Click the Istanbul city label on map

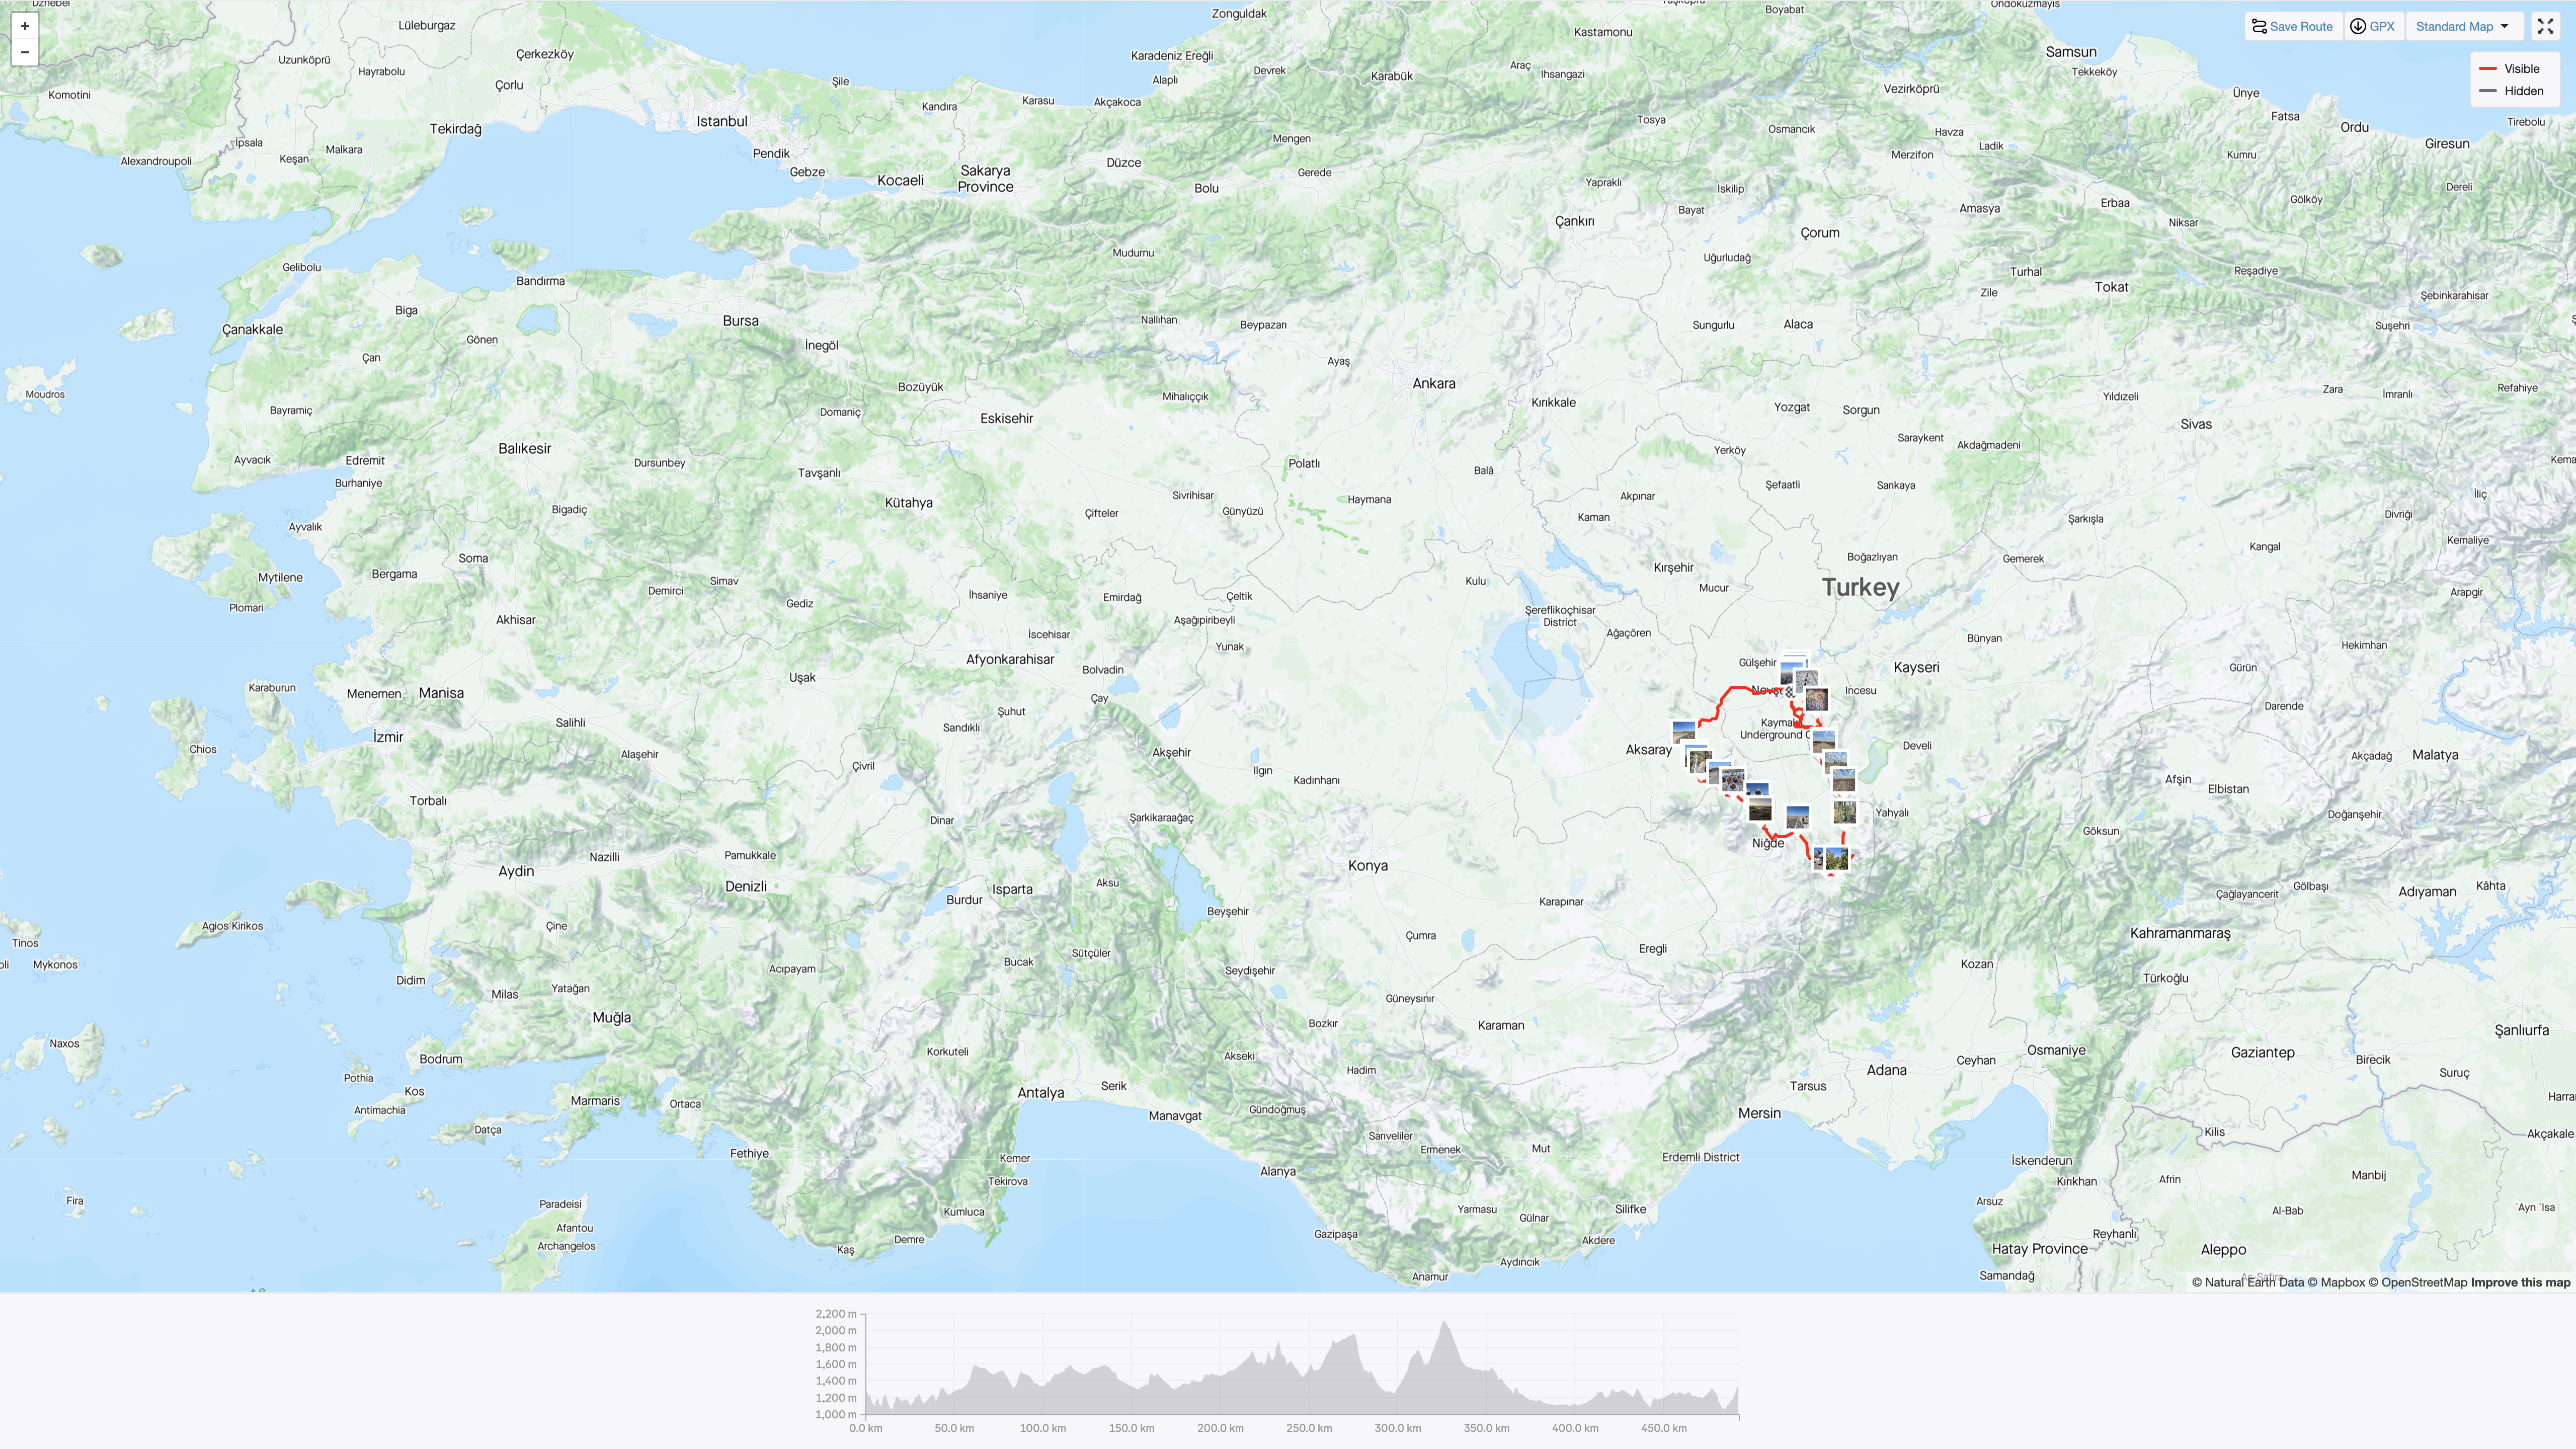pos(721,121)
